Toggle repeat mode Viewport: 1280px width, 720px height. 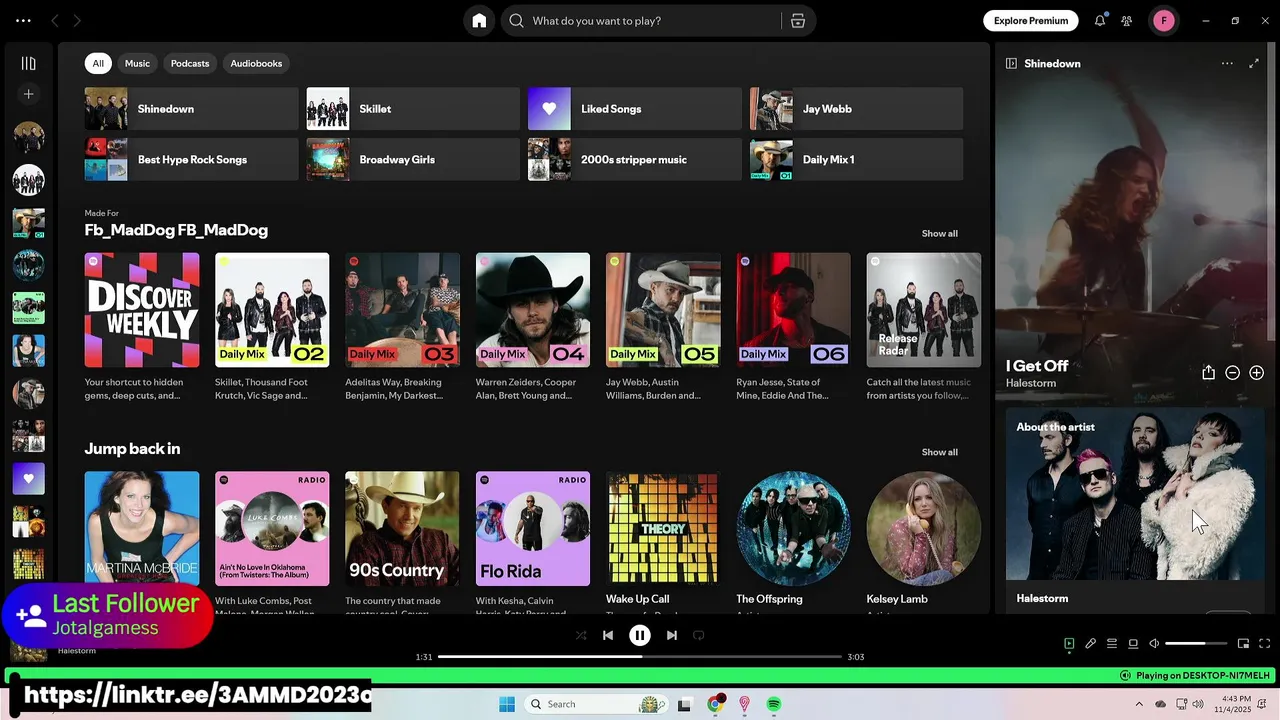[x=699, y=635]
